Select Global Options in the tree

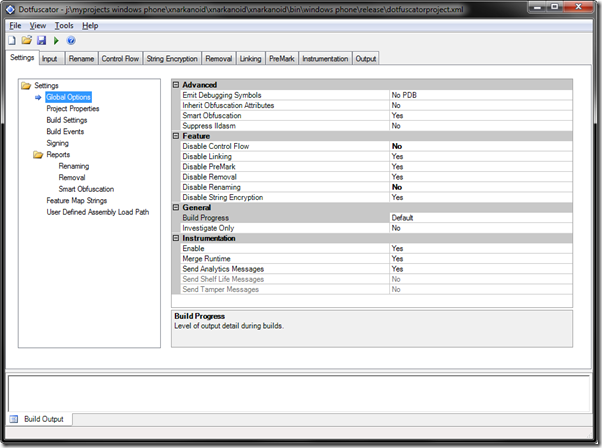[x=68, y=97]
